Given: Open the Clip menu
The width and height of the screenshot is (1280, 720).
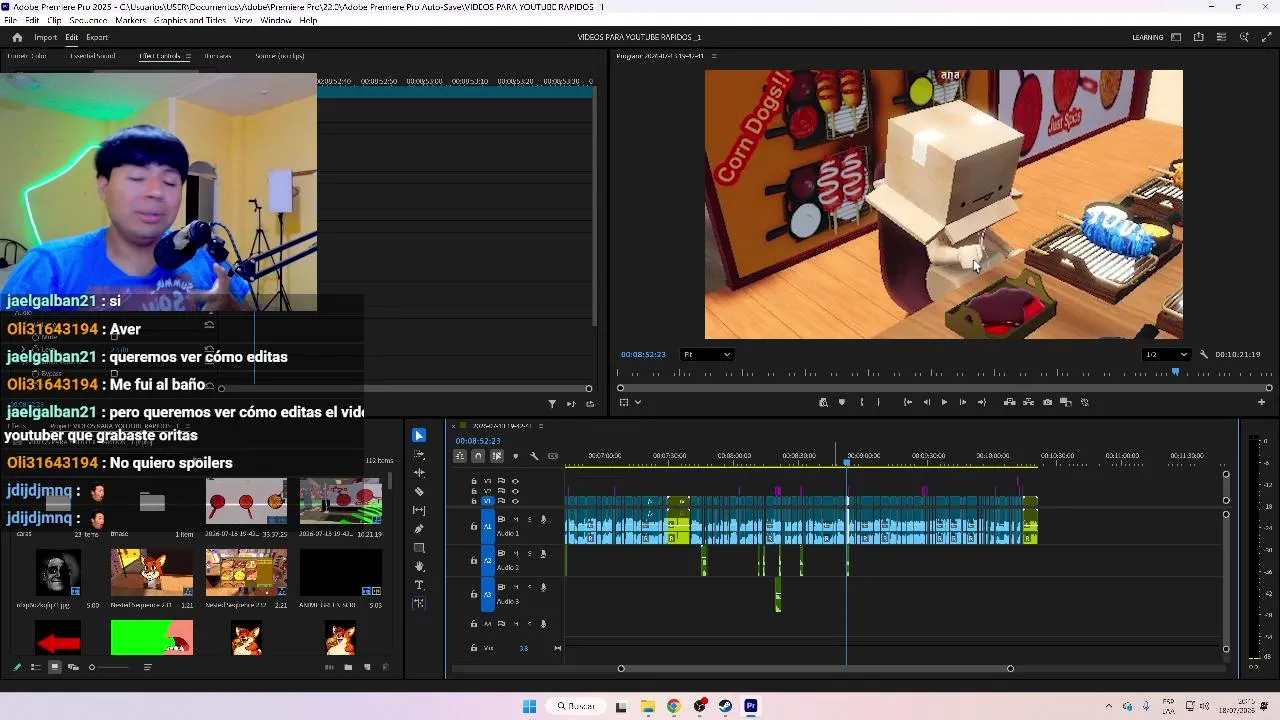Looking at the screenshot, I should (54, 20).
